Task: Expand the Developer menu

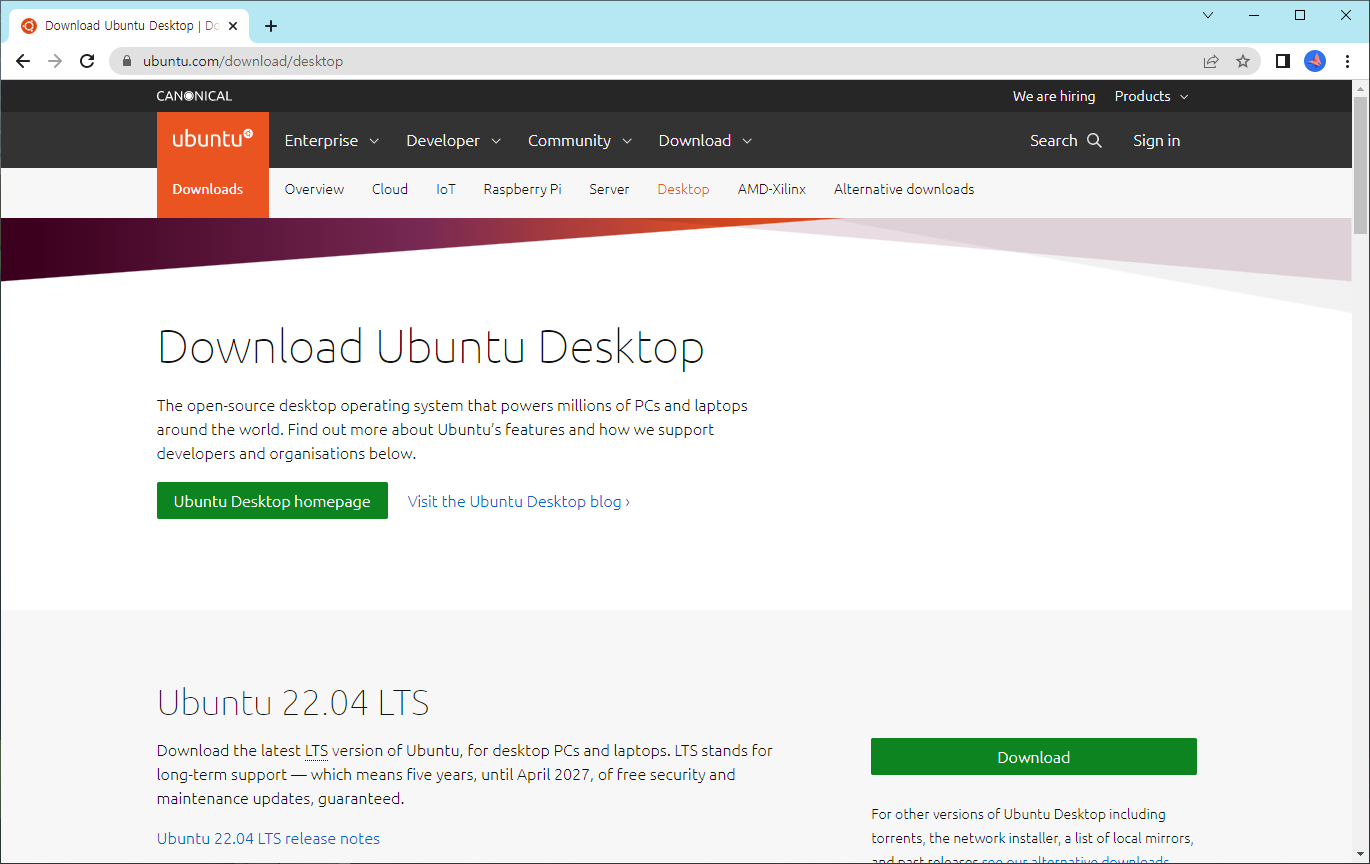Action: (x=454, y=140)
